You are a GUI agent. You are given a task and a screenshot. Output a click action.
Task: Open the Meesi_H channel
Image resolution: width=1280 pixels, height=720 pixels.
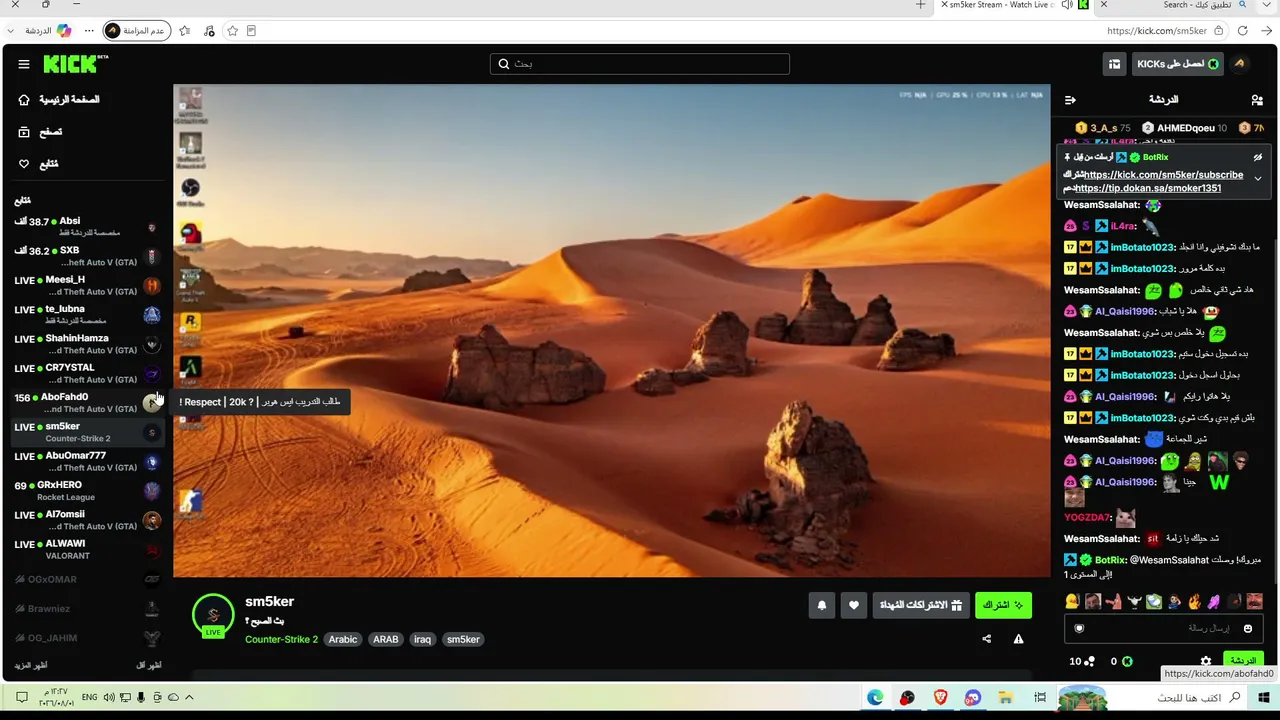pos(87,285)
